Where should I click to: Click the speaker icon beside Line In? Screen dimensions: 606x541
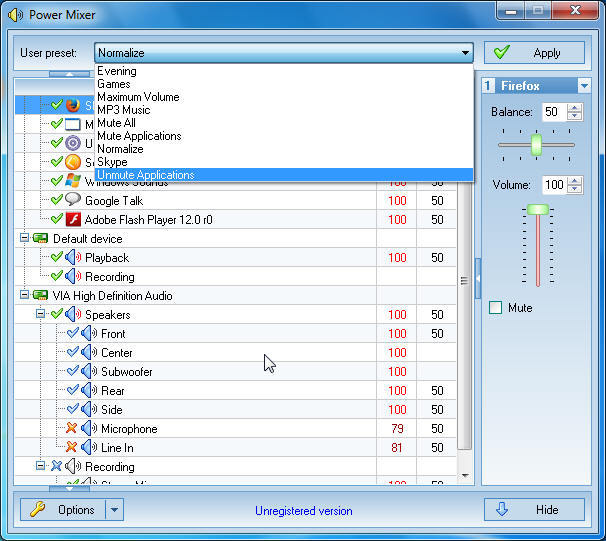pos(89,448)
